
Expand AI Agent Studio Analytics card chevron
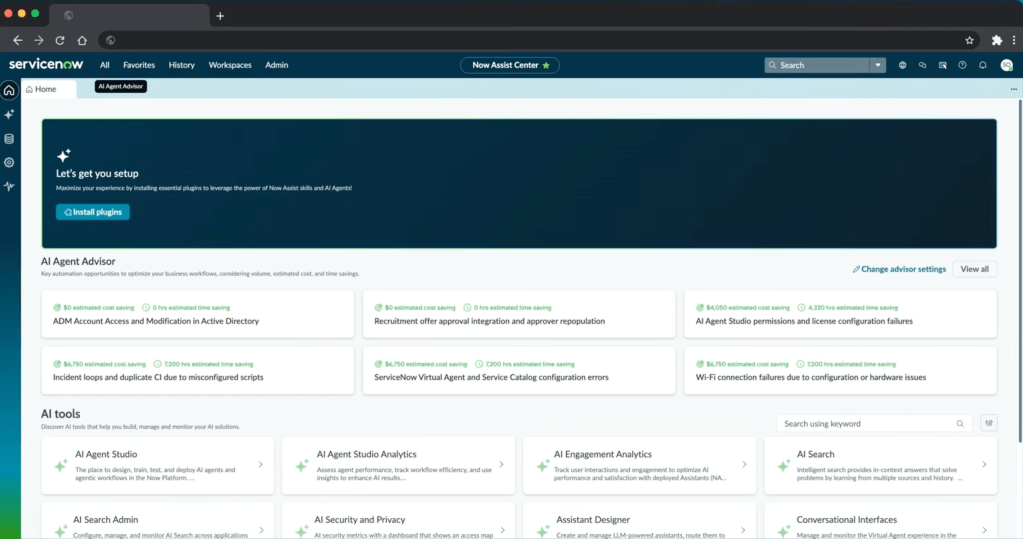501,465
